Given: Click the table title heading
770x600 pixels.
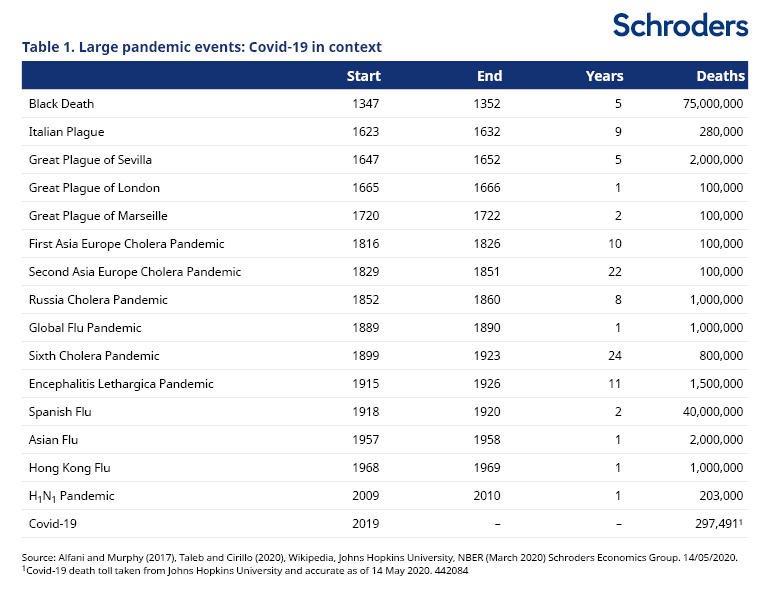Looking at the screenshot, I should [x=202, y=47].
